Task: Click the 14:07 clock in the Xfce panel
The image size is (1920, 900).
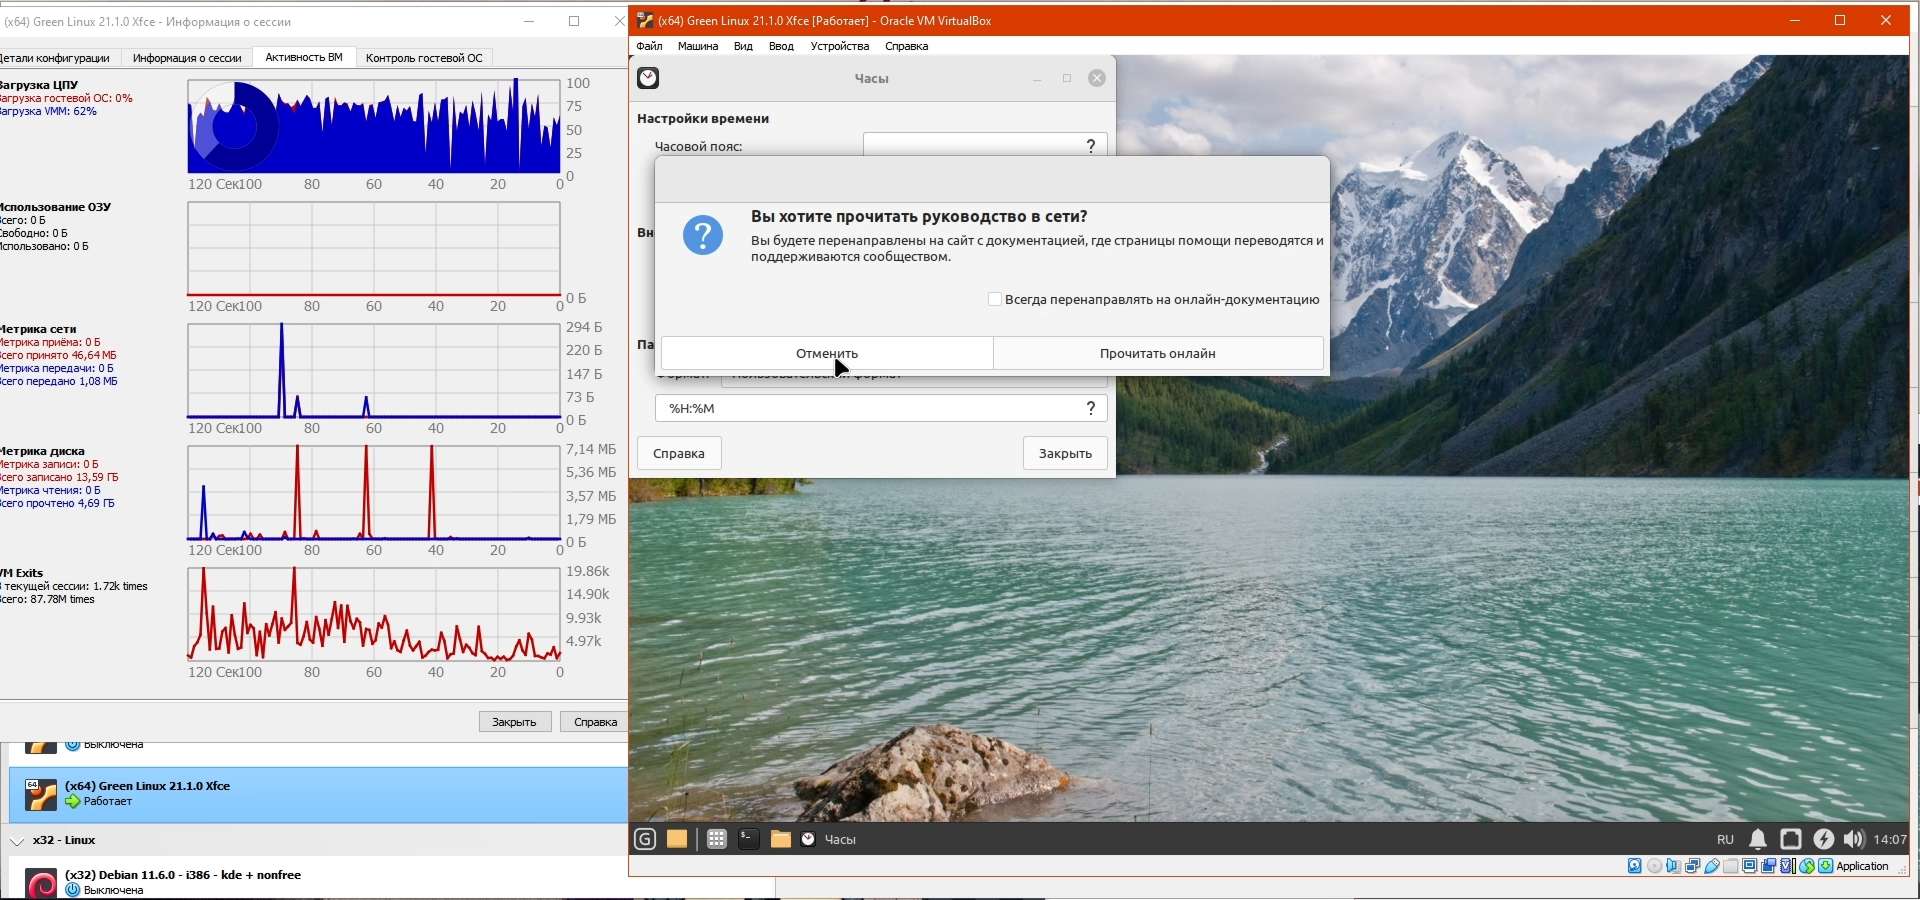Action: (1890, 839)
